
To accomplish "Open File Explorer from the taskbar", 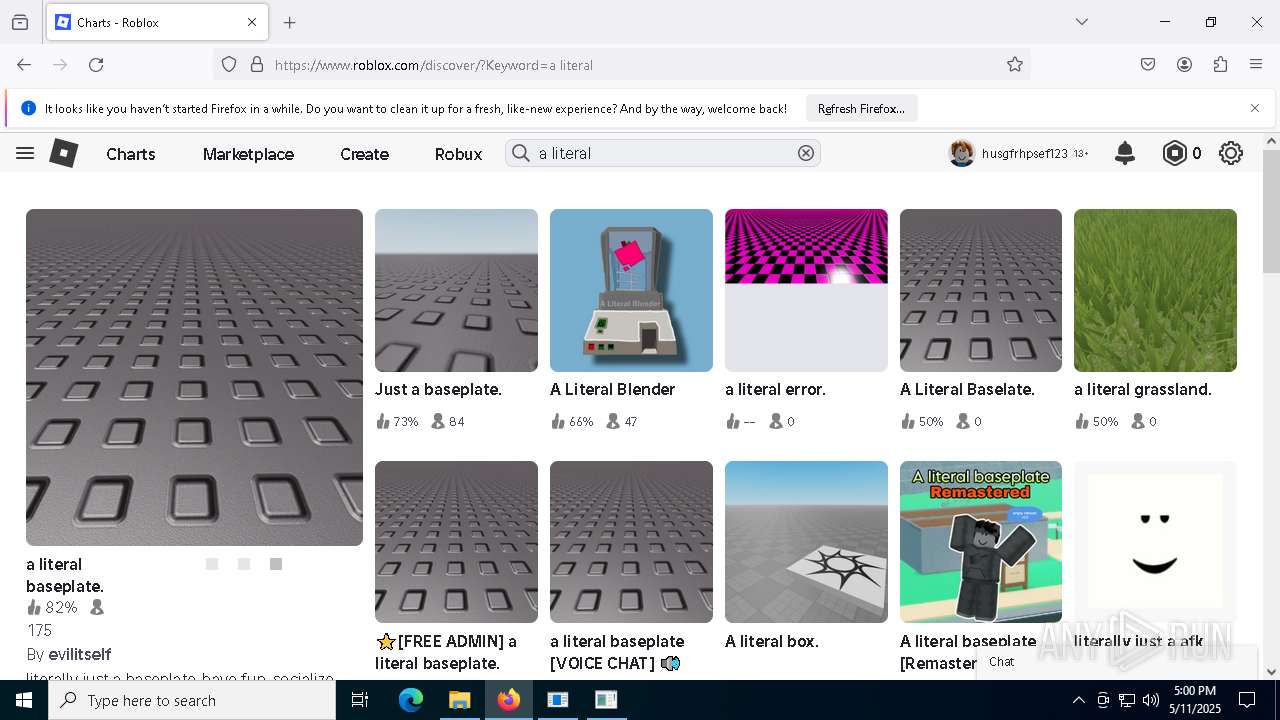I will coord(459,700).
